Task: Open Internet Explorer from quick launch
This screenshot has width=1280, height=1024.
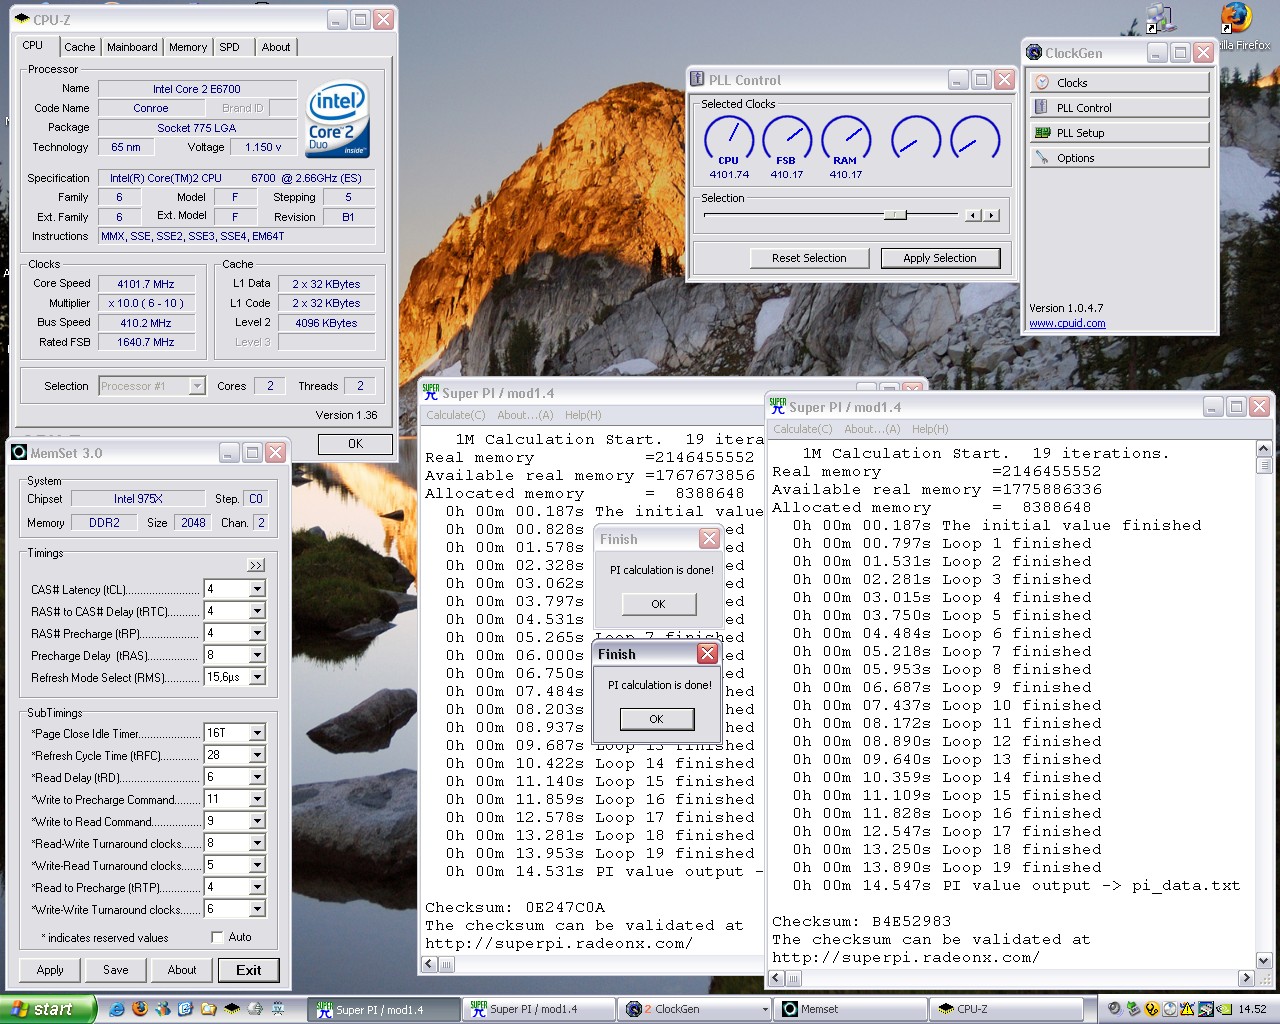Action: click(x=117, y=1009)
